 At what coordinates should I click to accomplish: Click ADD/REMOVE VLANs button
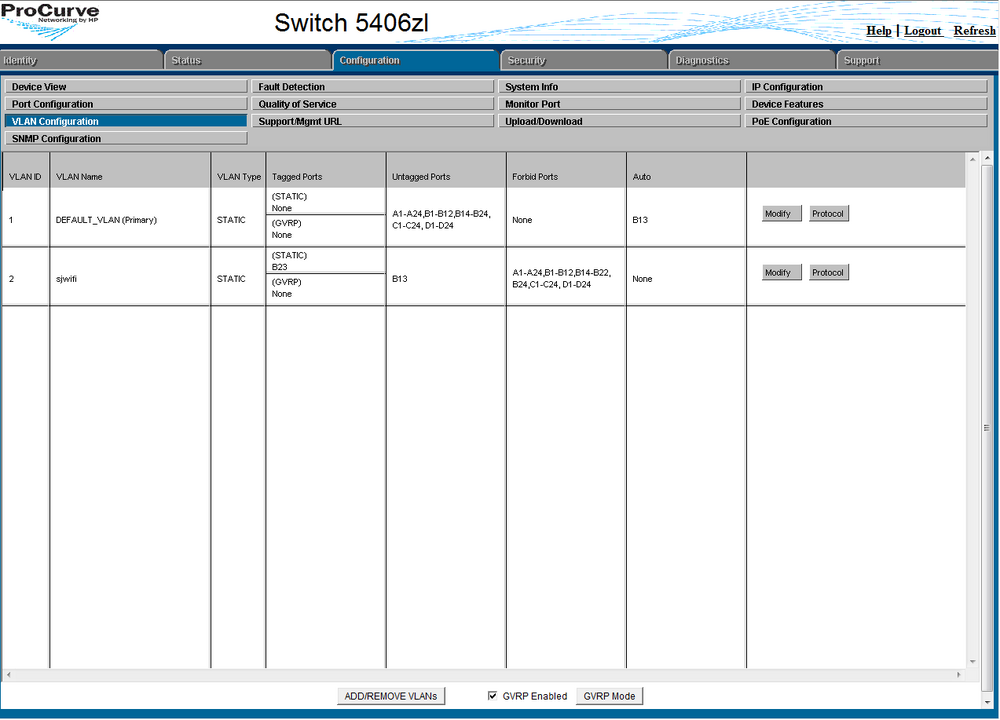point(390,696)
